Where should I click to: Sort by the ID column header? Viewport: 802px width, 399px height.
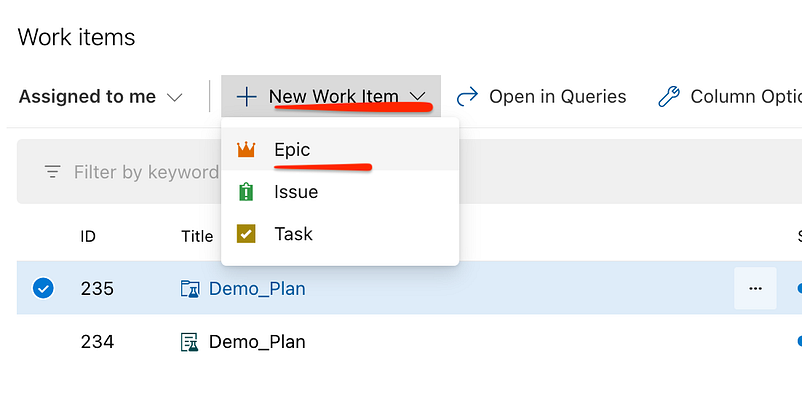tap(88, 236)
